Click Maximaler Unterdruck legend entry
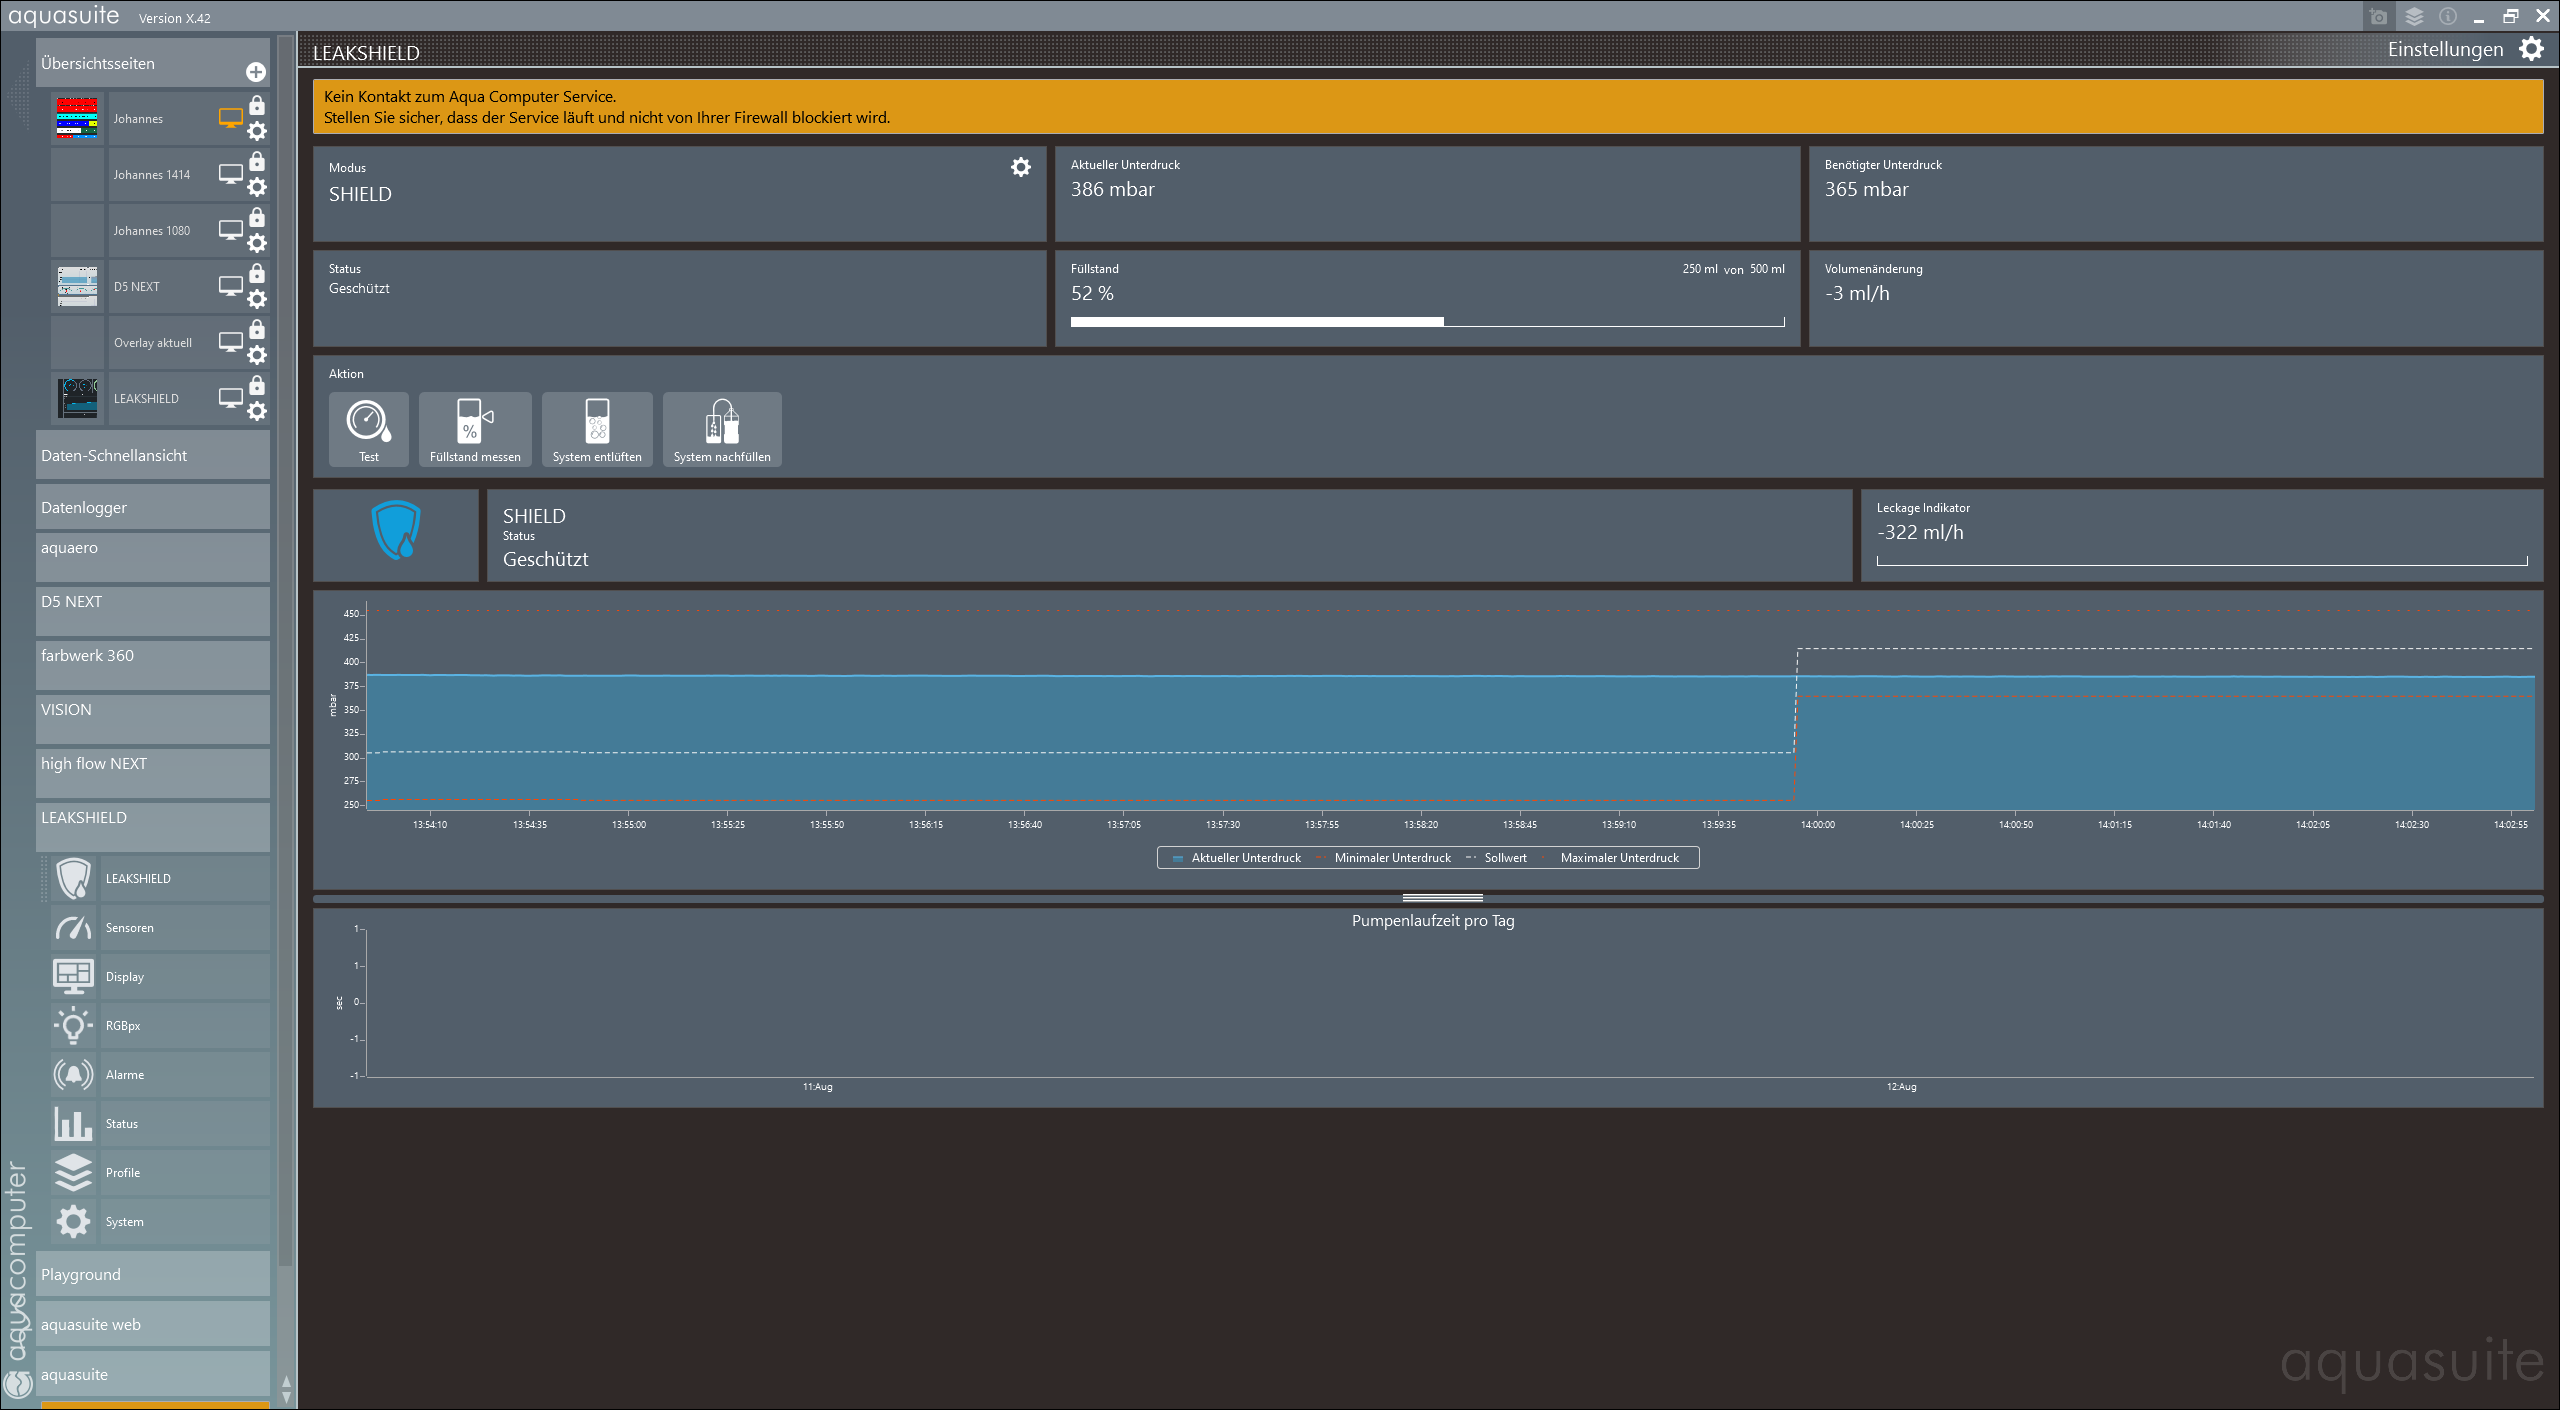Screen dimensions: 2560x1410 (1611, 858)
